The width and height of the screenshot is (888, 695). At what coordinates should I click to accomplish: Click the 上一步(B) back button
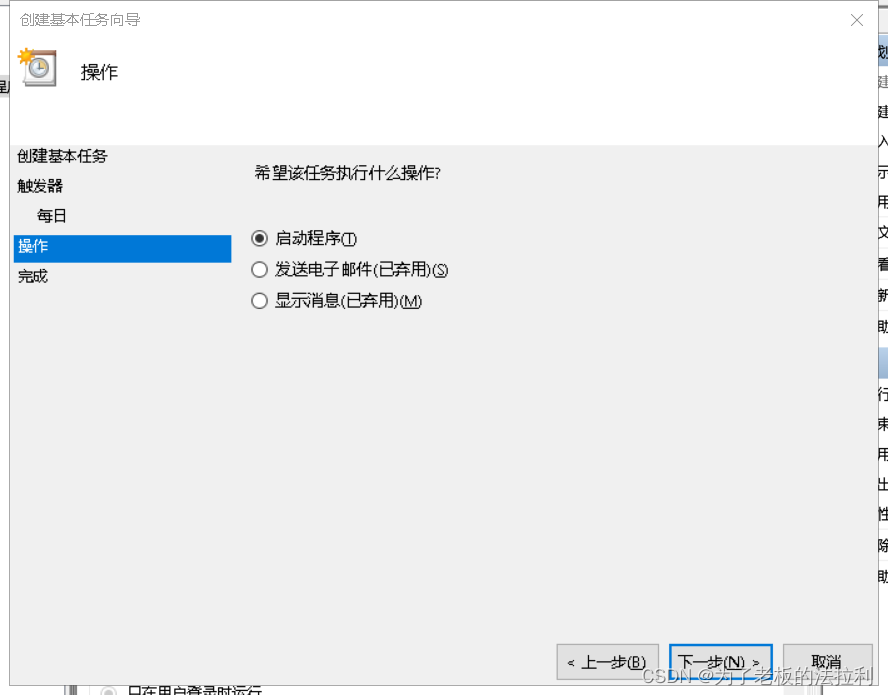tap(607, 662)
